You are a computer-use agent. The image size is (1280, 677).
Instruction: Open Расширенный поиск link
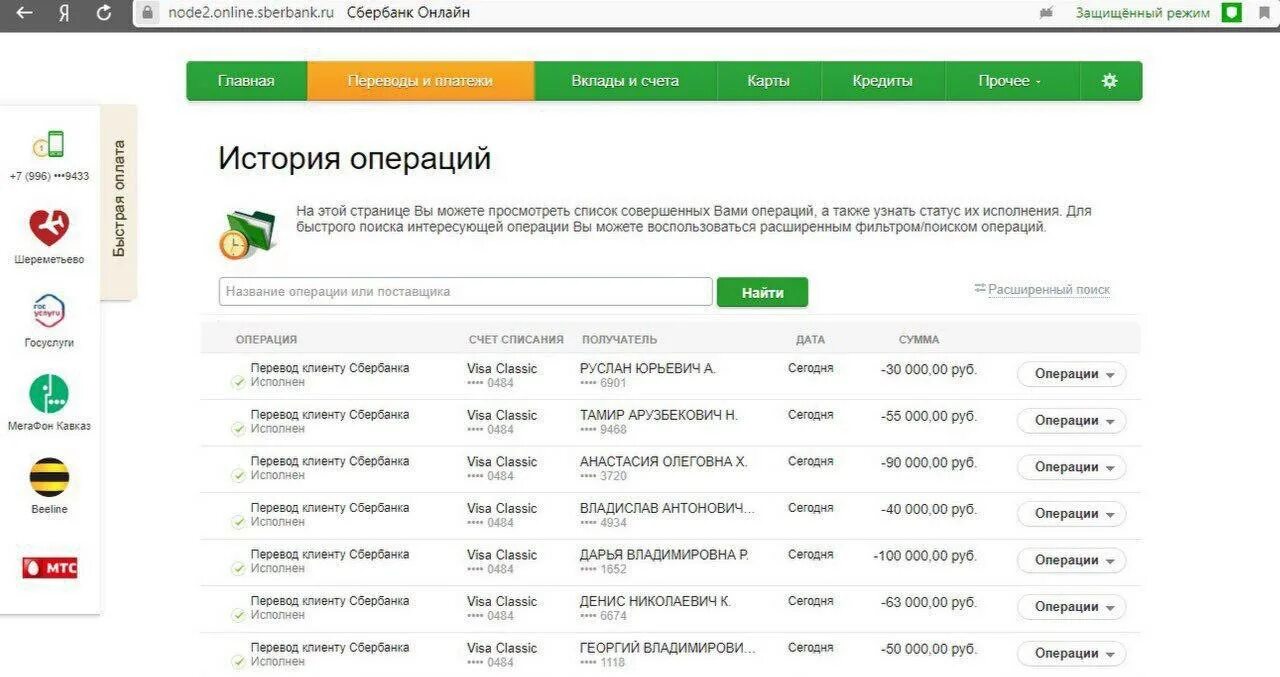point(1049,290)
